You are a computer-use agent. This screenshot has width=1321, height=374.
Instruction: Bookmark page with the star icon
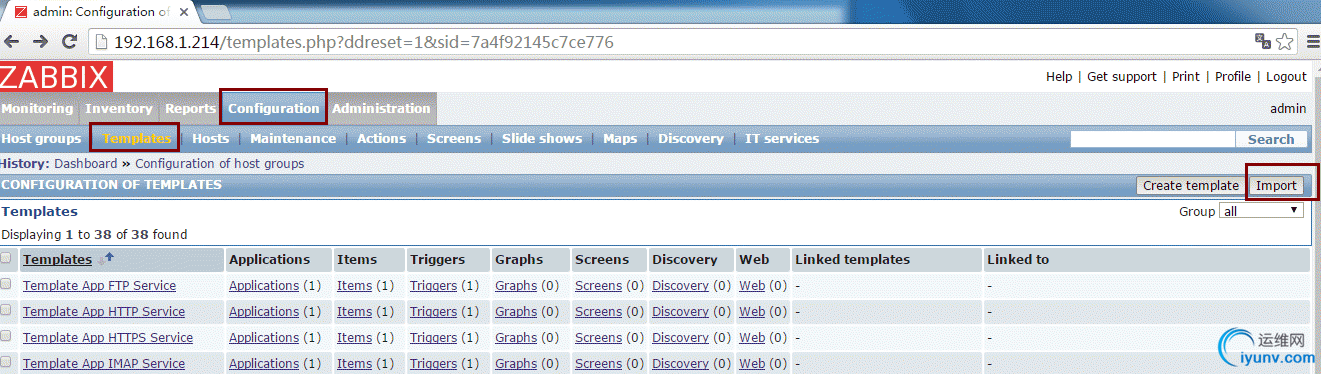(x=1285, y=42)
